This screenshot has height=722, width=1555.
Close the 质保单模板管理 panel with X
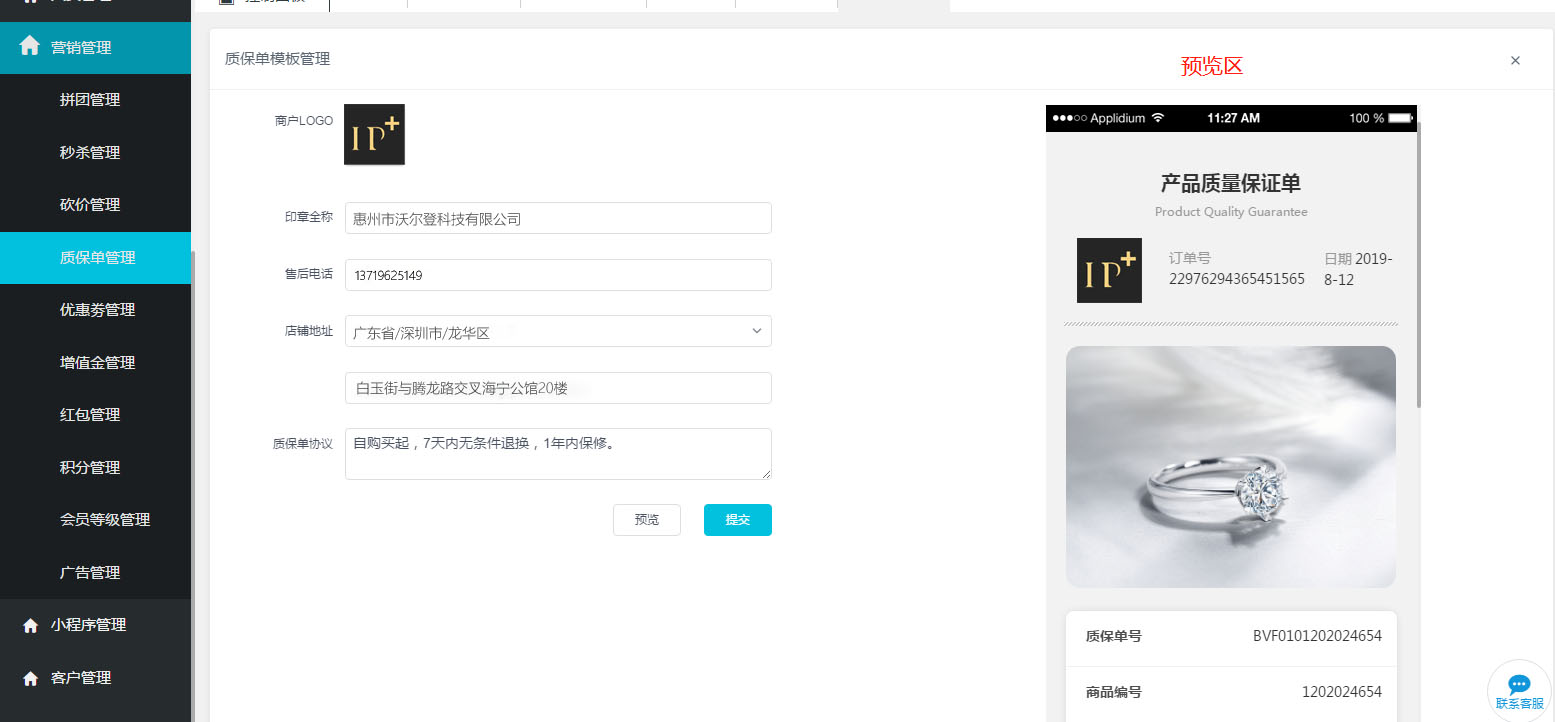(1515, 60)
